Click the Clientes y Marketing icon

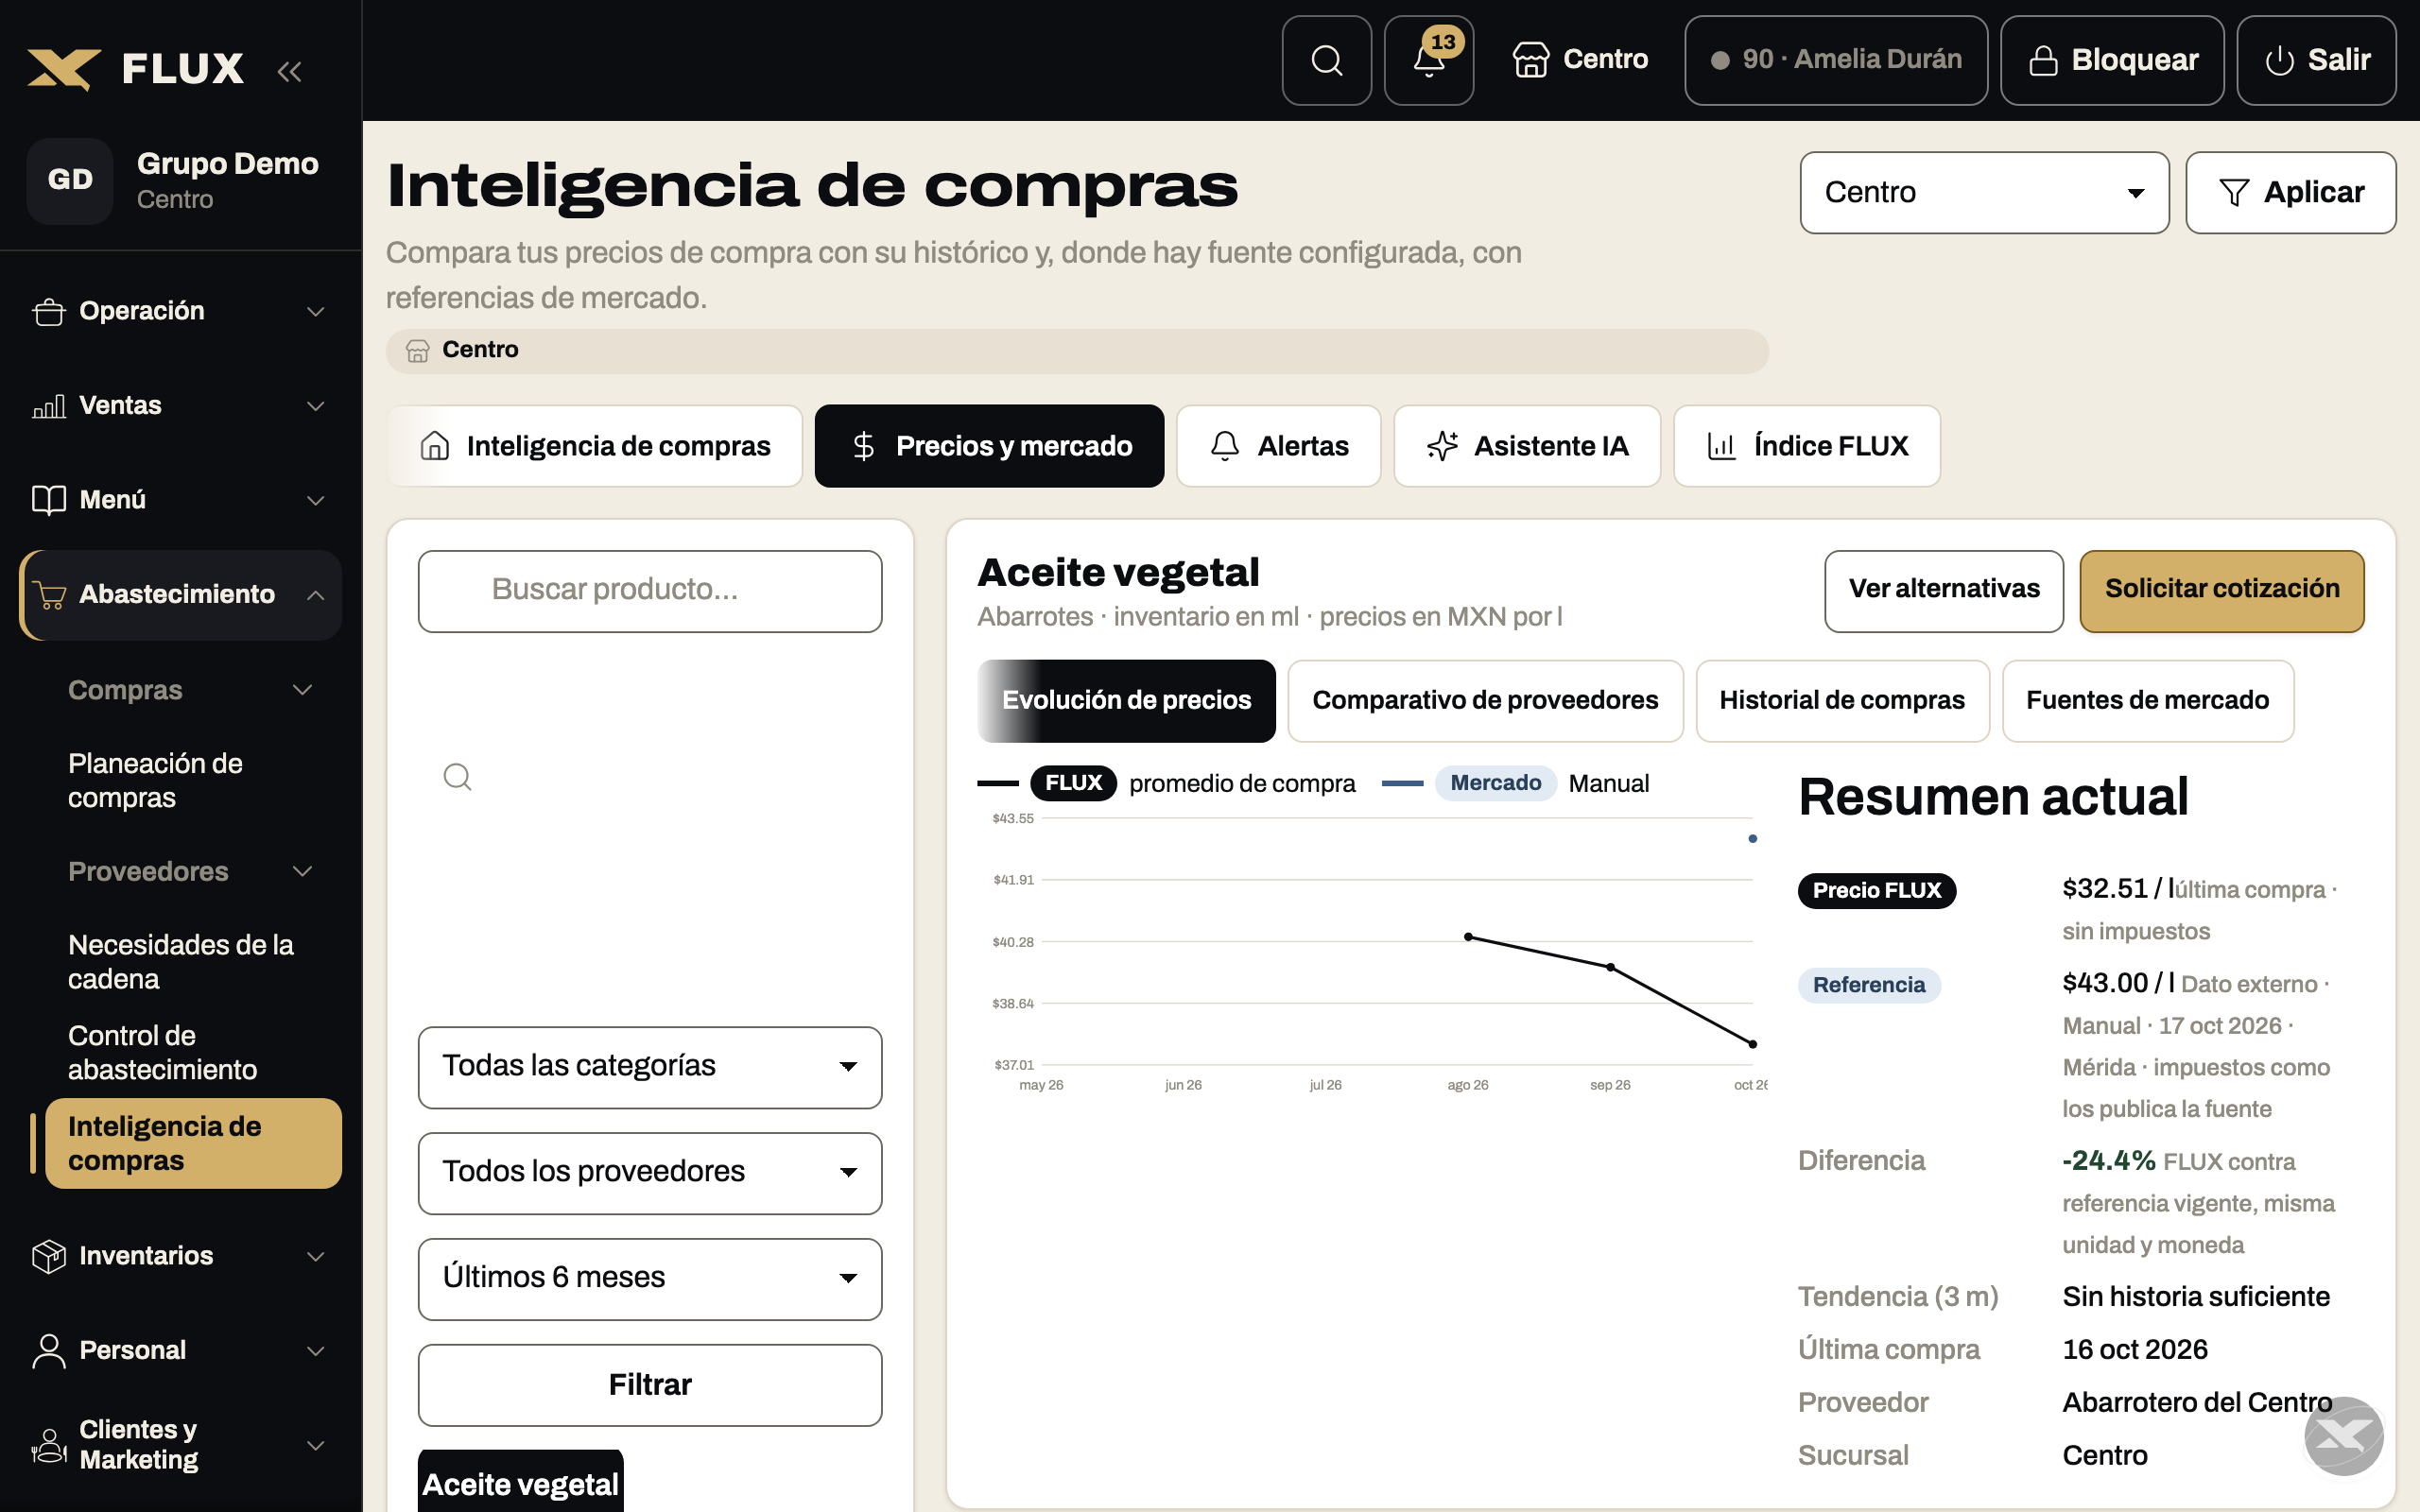(48, 1445)
